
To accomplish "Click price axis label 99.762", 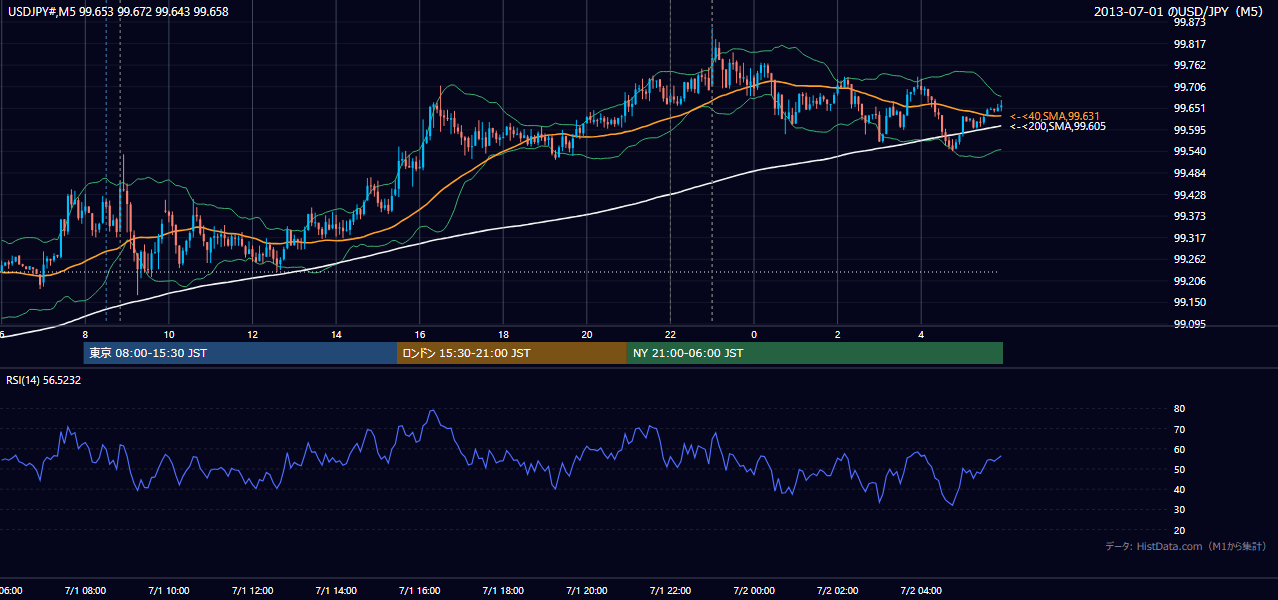I will 1190,66.
